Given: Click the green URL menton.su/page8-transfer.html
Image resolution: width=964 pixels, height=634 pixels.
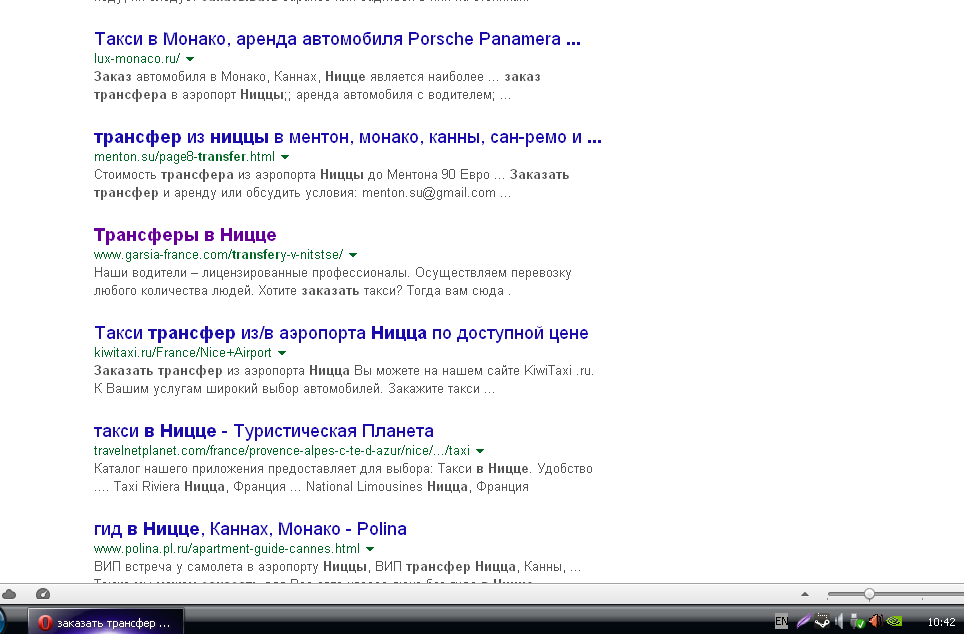Looking at the screenshot, I should [184, 156].
